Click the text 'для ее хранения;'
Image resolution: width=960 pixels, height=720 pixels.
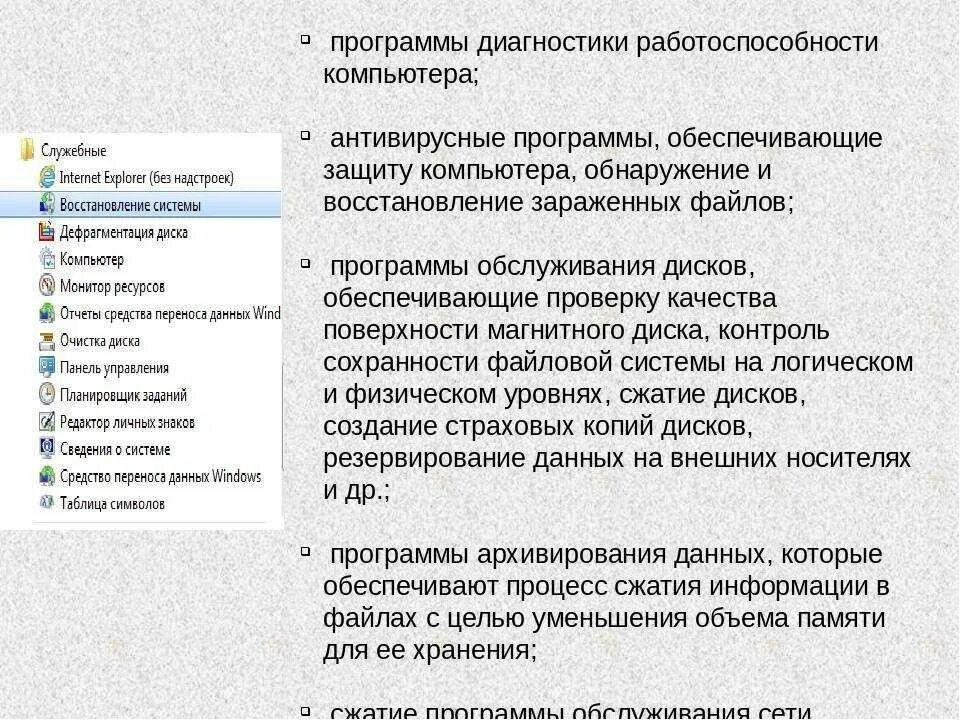[430, 650]
